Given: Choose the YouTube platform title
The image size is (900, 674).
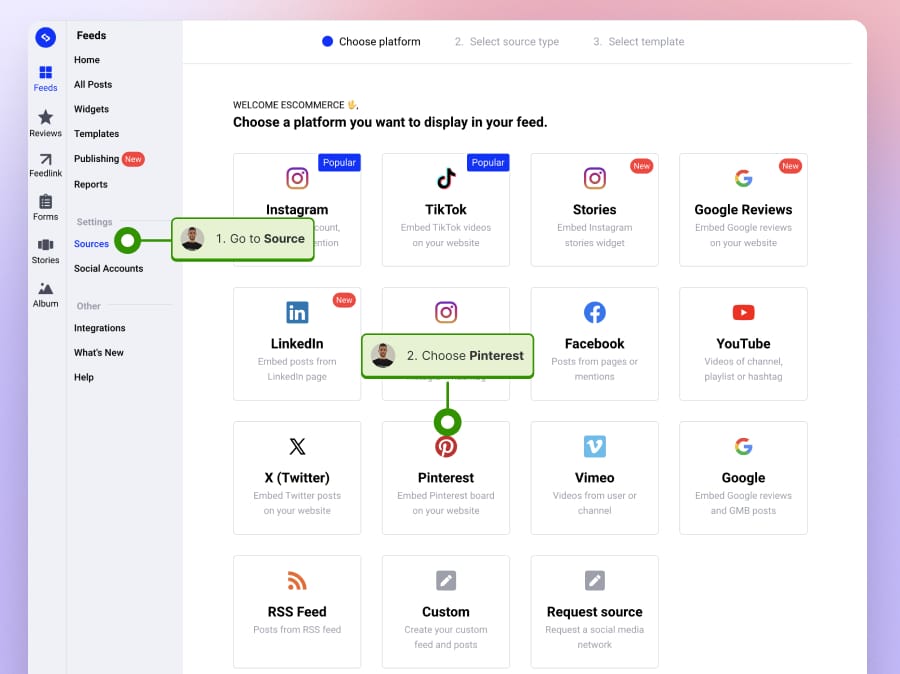Looking at the screenshot, I should point(743,343).
